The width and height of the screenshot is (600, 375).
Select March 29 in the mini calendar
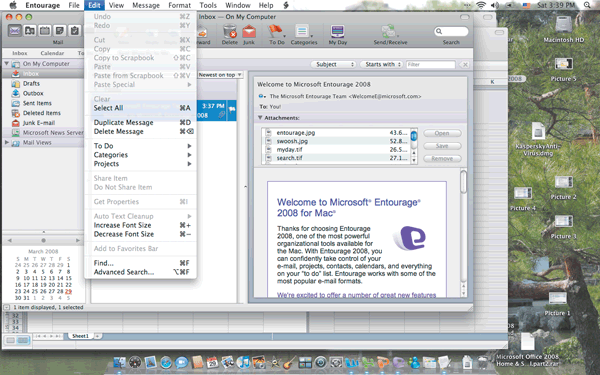click(x=68, y=291)
